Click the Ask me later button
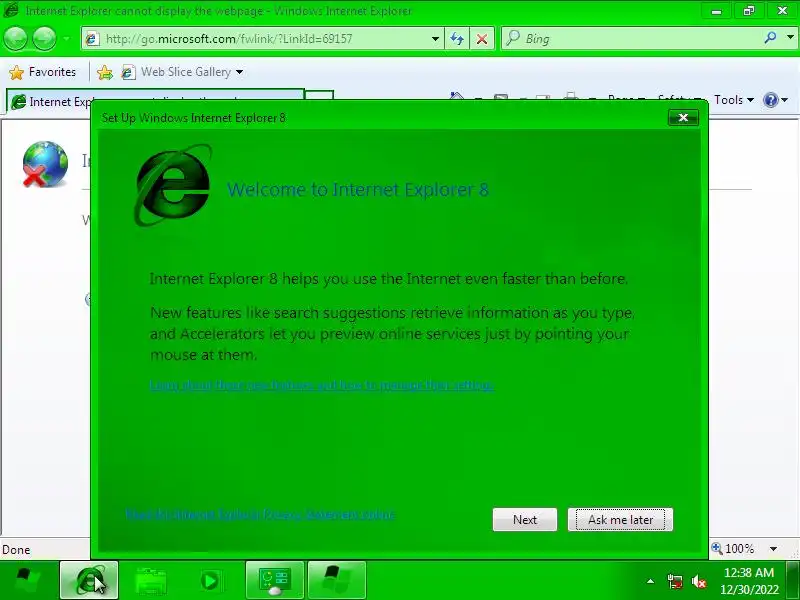Image resolution: width=800 pixels, height=600 pixels. click(x=620, y=519)
